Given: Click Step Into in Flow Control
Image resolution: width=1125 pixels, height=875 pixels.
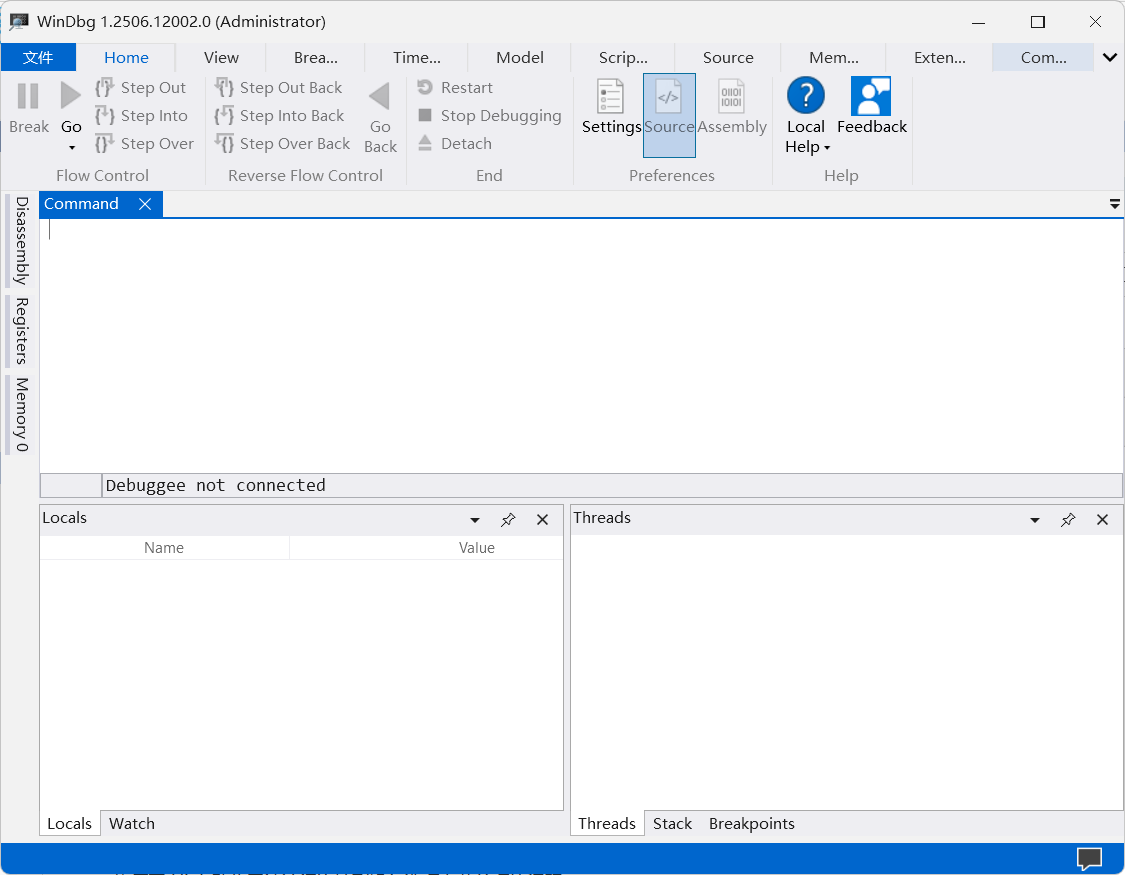Looking at the screenshot, I should (x=141, y=115).
